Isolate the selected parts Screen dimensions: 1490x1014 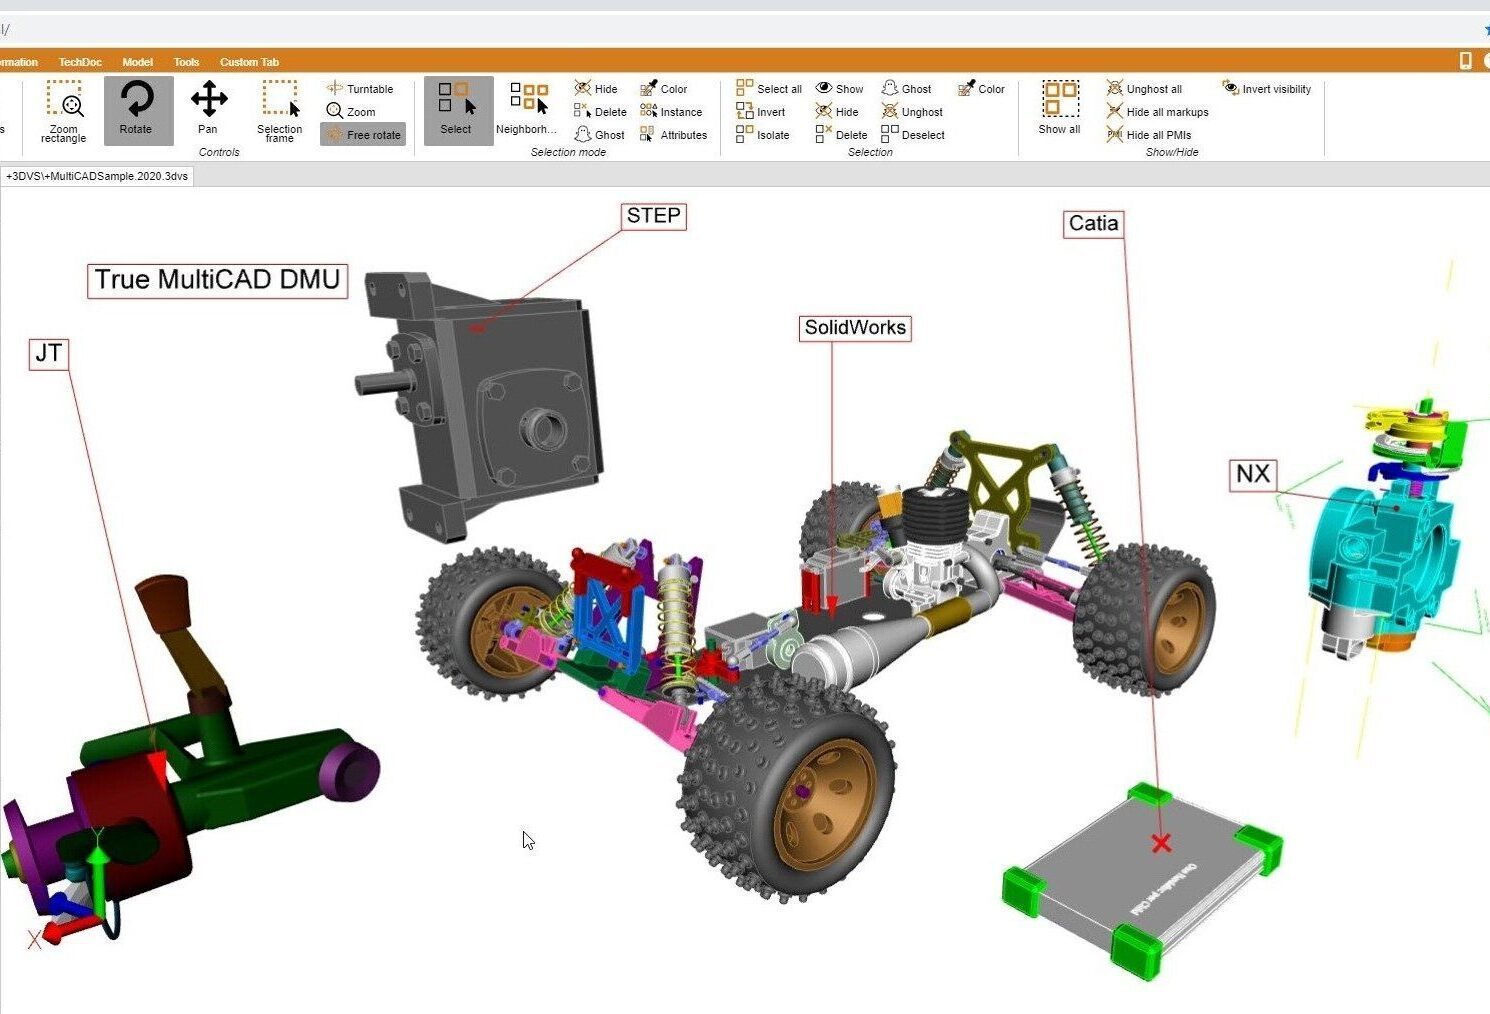click(763, 135)
